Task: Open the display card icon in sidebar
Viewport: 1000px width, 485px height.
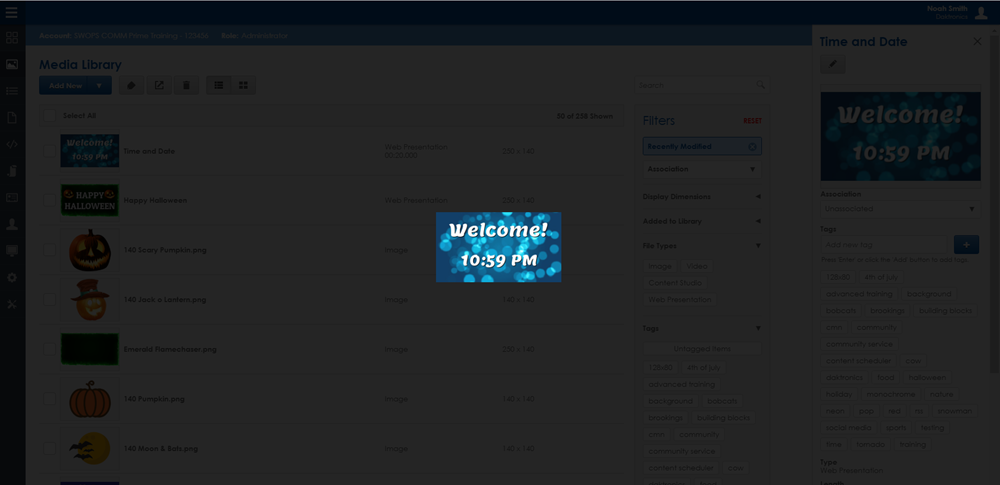Action: (x=11, y=197)
